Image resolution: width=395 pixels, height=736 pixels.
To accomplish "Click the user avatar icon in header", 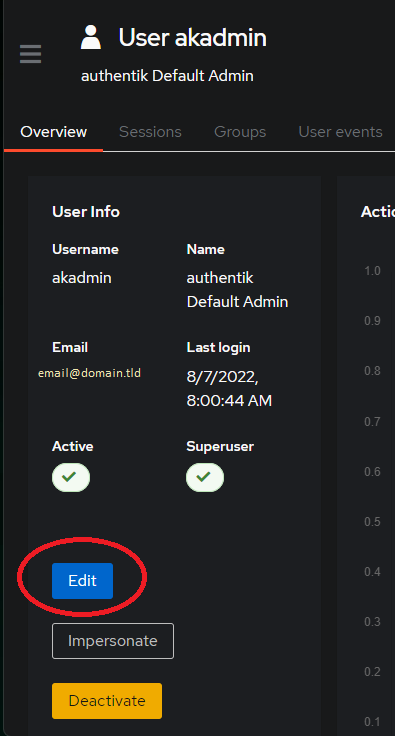I will pyautogui.click(x=91, y=38).
